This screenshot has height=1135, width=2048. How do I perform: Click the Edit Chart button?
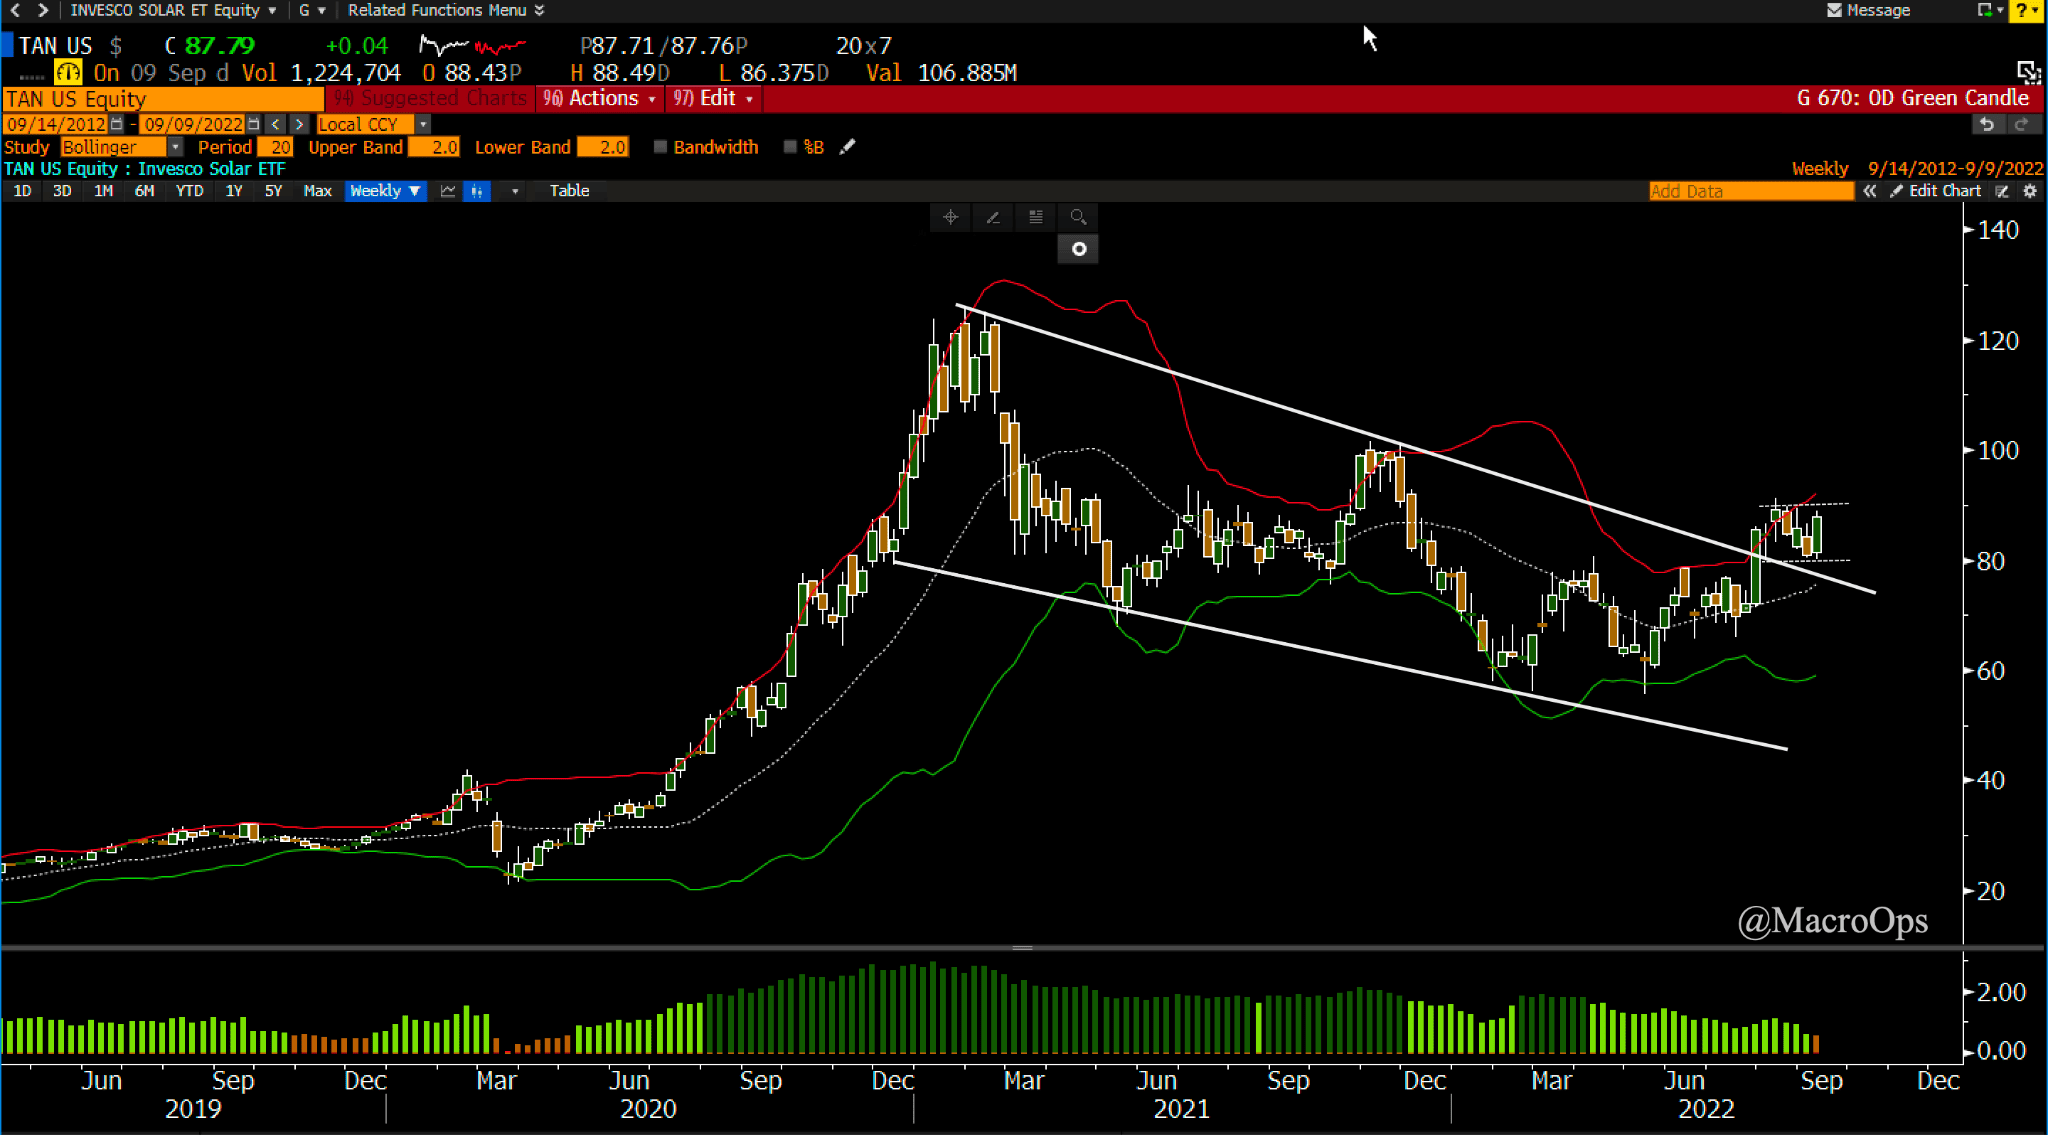1936,191
